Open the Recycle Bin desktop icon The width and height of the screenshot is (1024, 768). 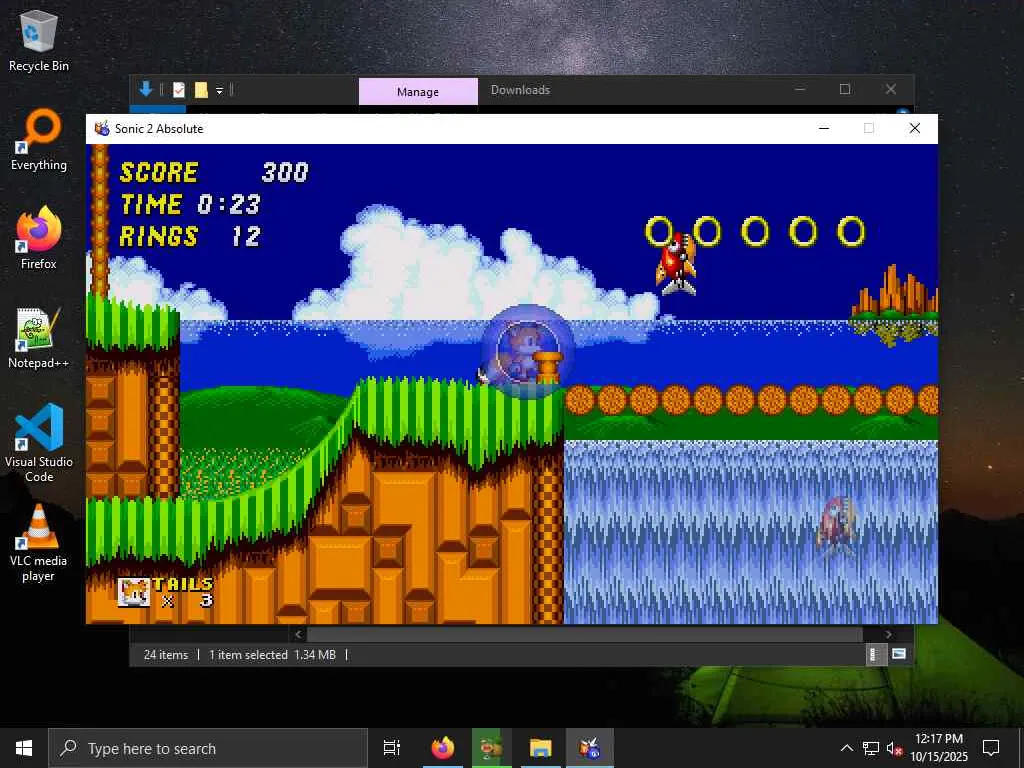click(38, 42)
